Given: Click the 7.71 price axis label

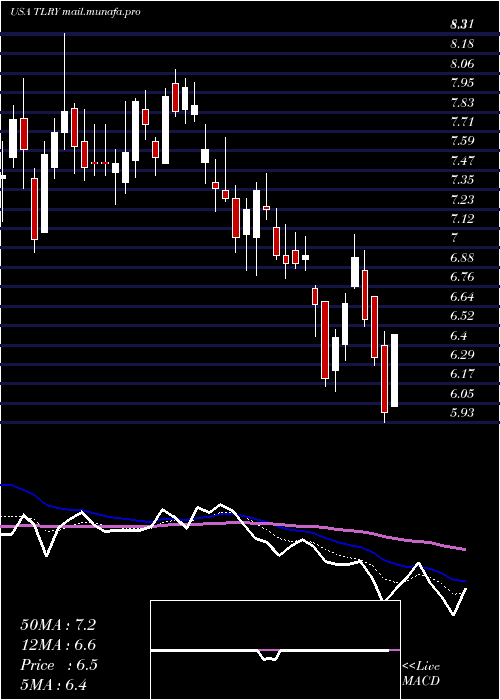Looking at the screenshot, I should [462, 122].
